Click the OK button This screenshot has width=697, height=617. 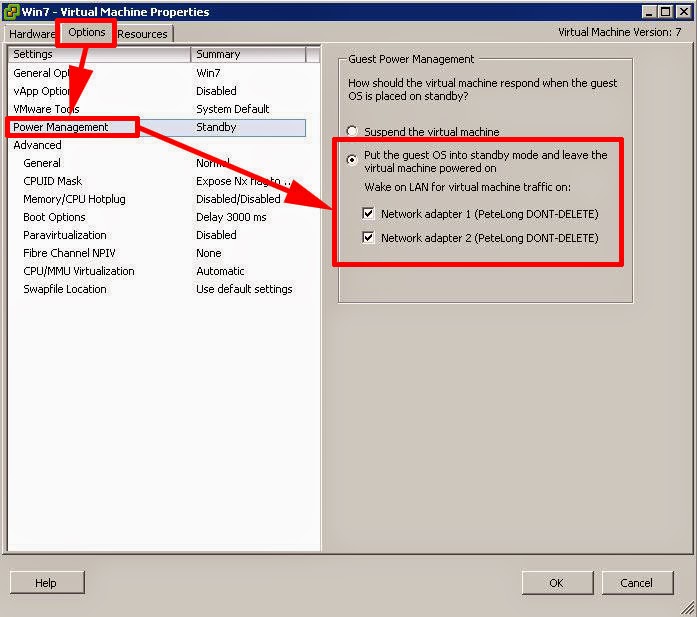point(557,582)
